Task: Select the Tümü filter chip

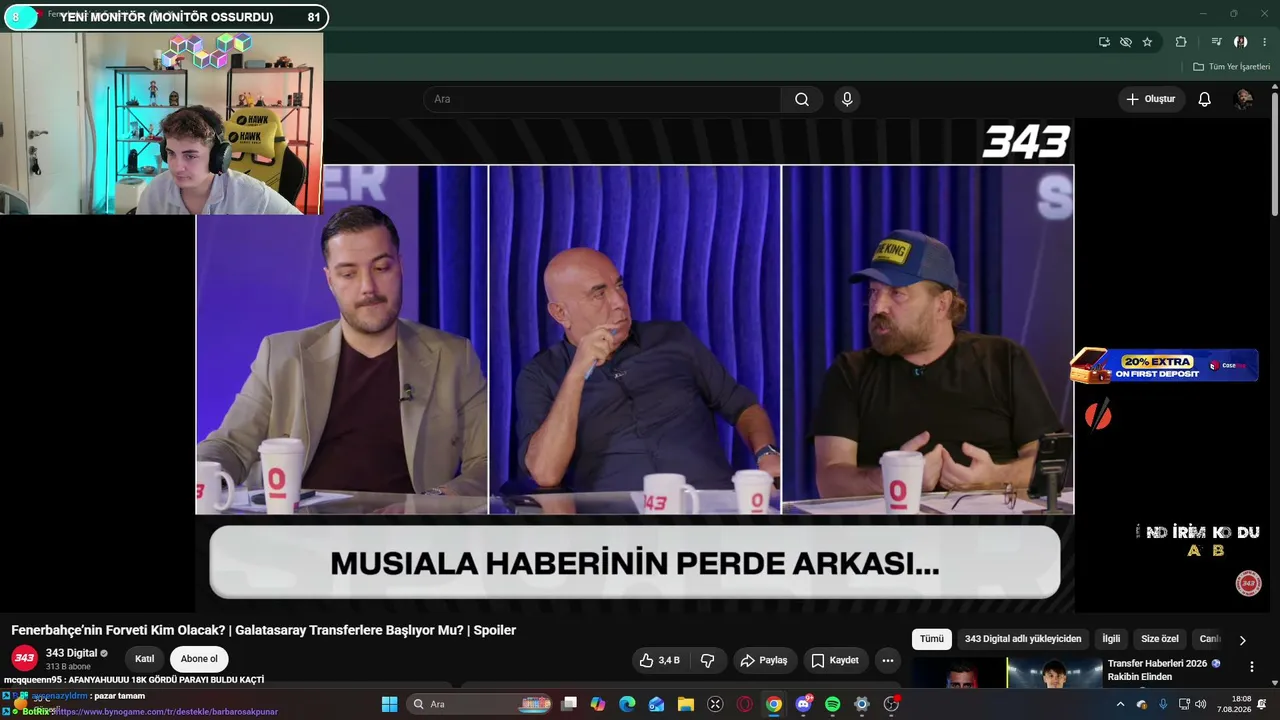Action: 931,639
